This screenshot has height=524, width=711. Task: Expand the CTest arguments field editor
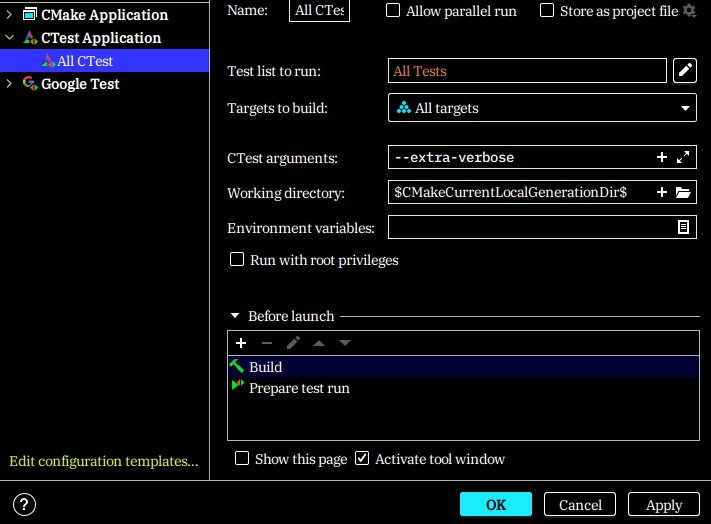point(684,158)
